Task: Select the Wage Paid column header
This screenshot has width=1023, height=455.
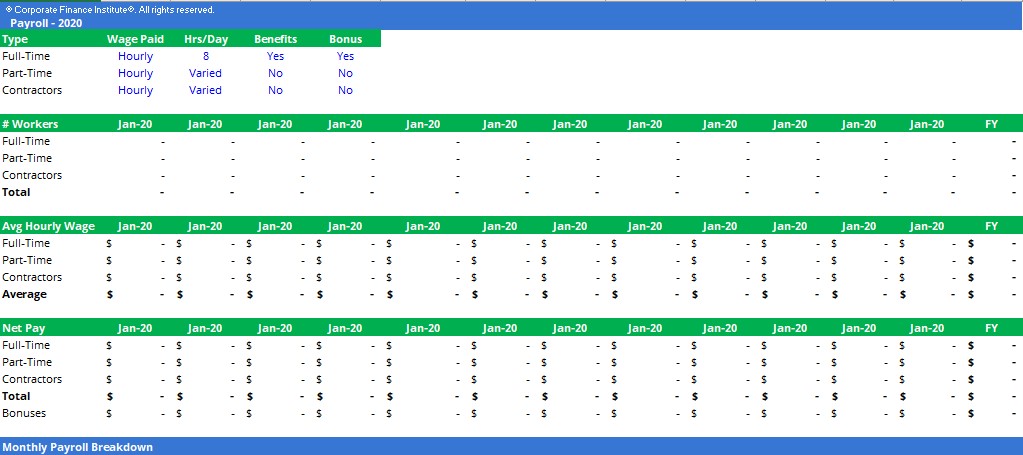Action: tap(135, 39)
